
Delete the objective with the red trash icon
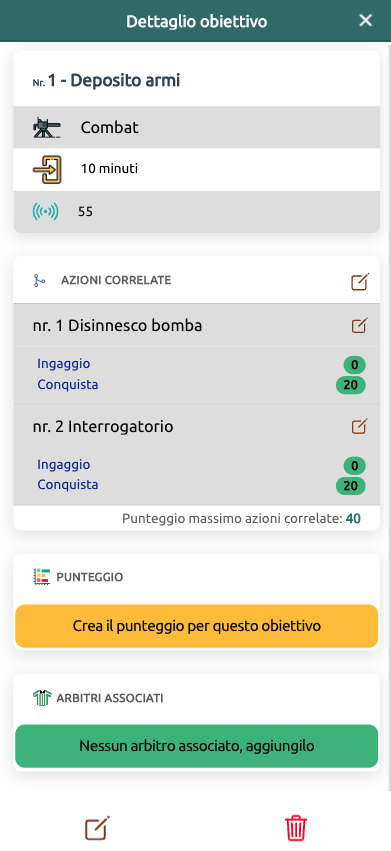click(296, 828)
